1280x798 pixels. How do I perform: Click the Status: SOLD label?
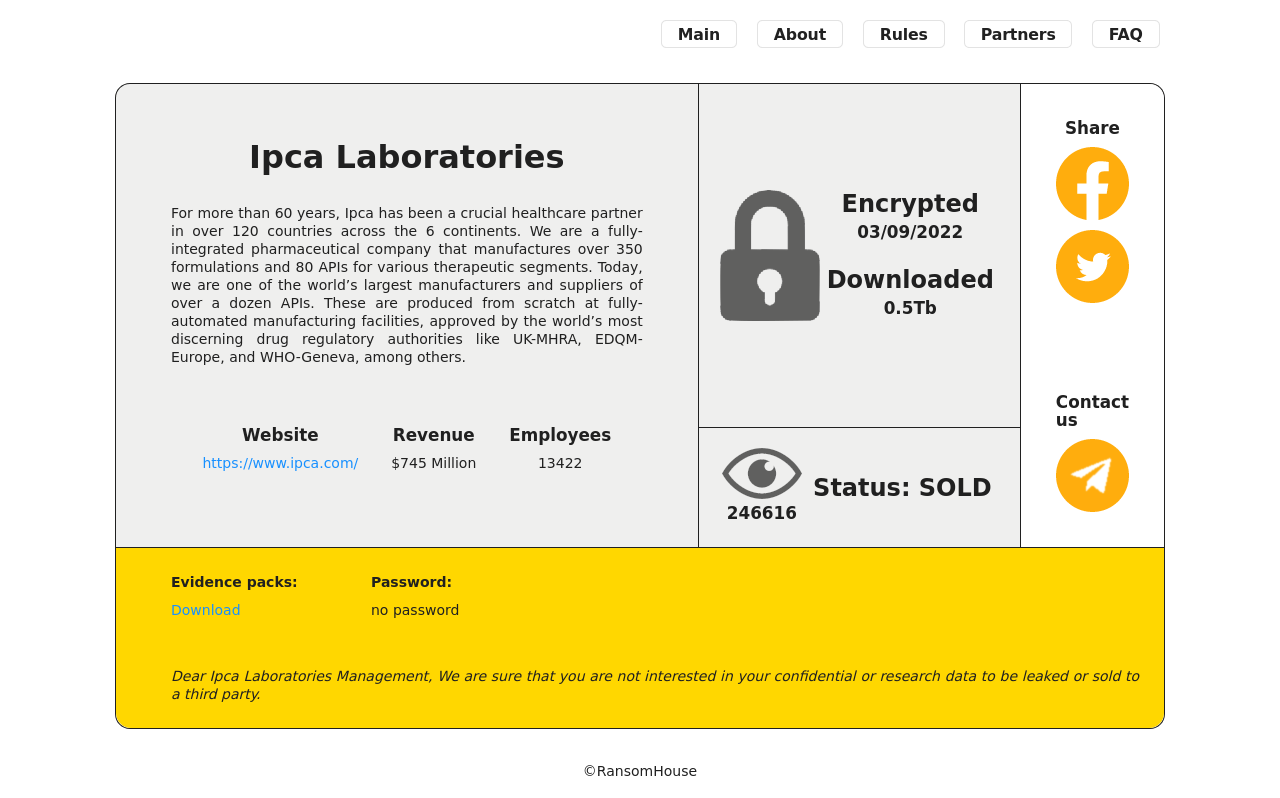(902, 488)
